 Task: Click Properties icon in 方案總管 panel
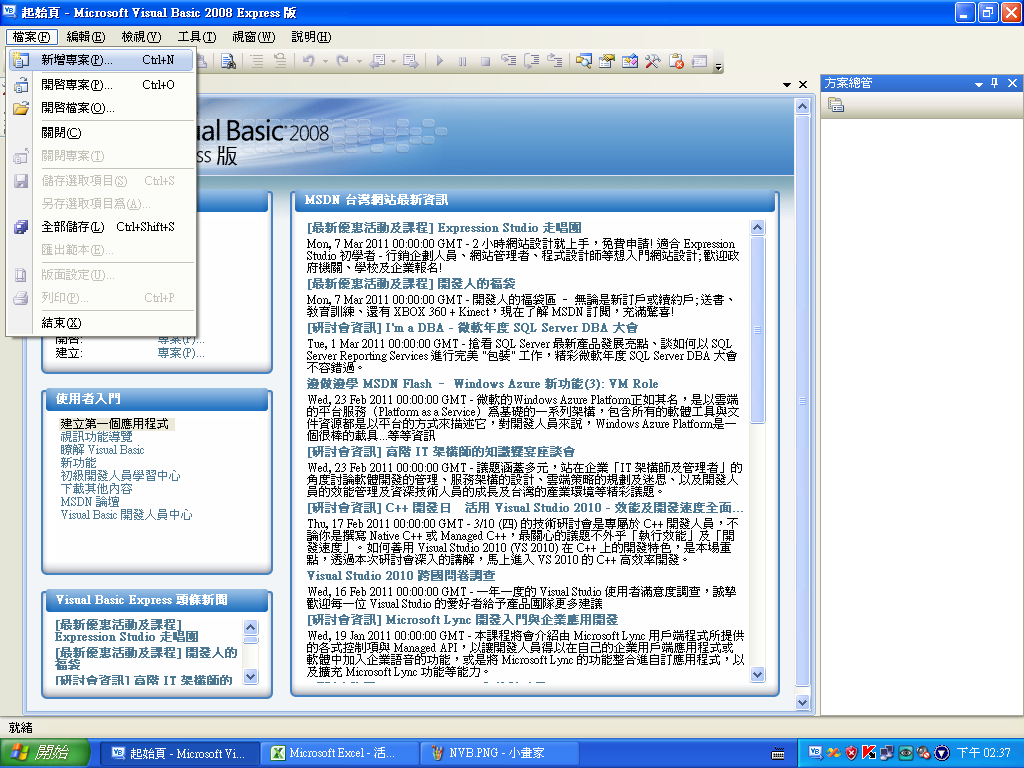836,104
